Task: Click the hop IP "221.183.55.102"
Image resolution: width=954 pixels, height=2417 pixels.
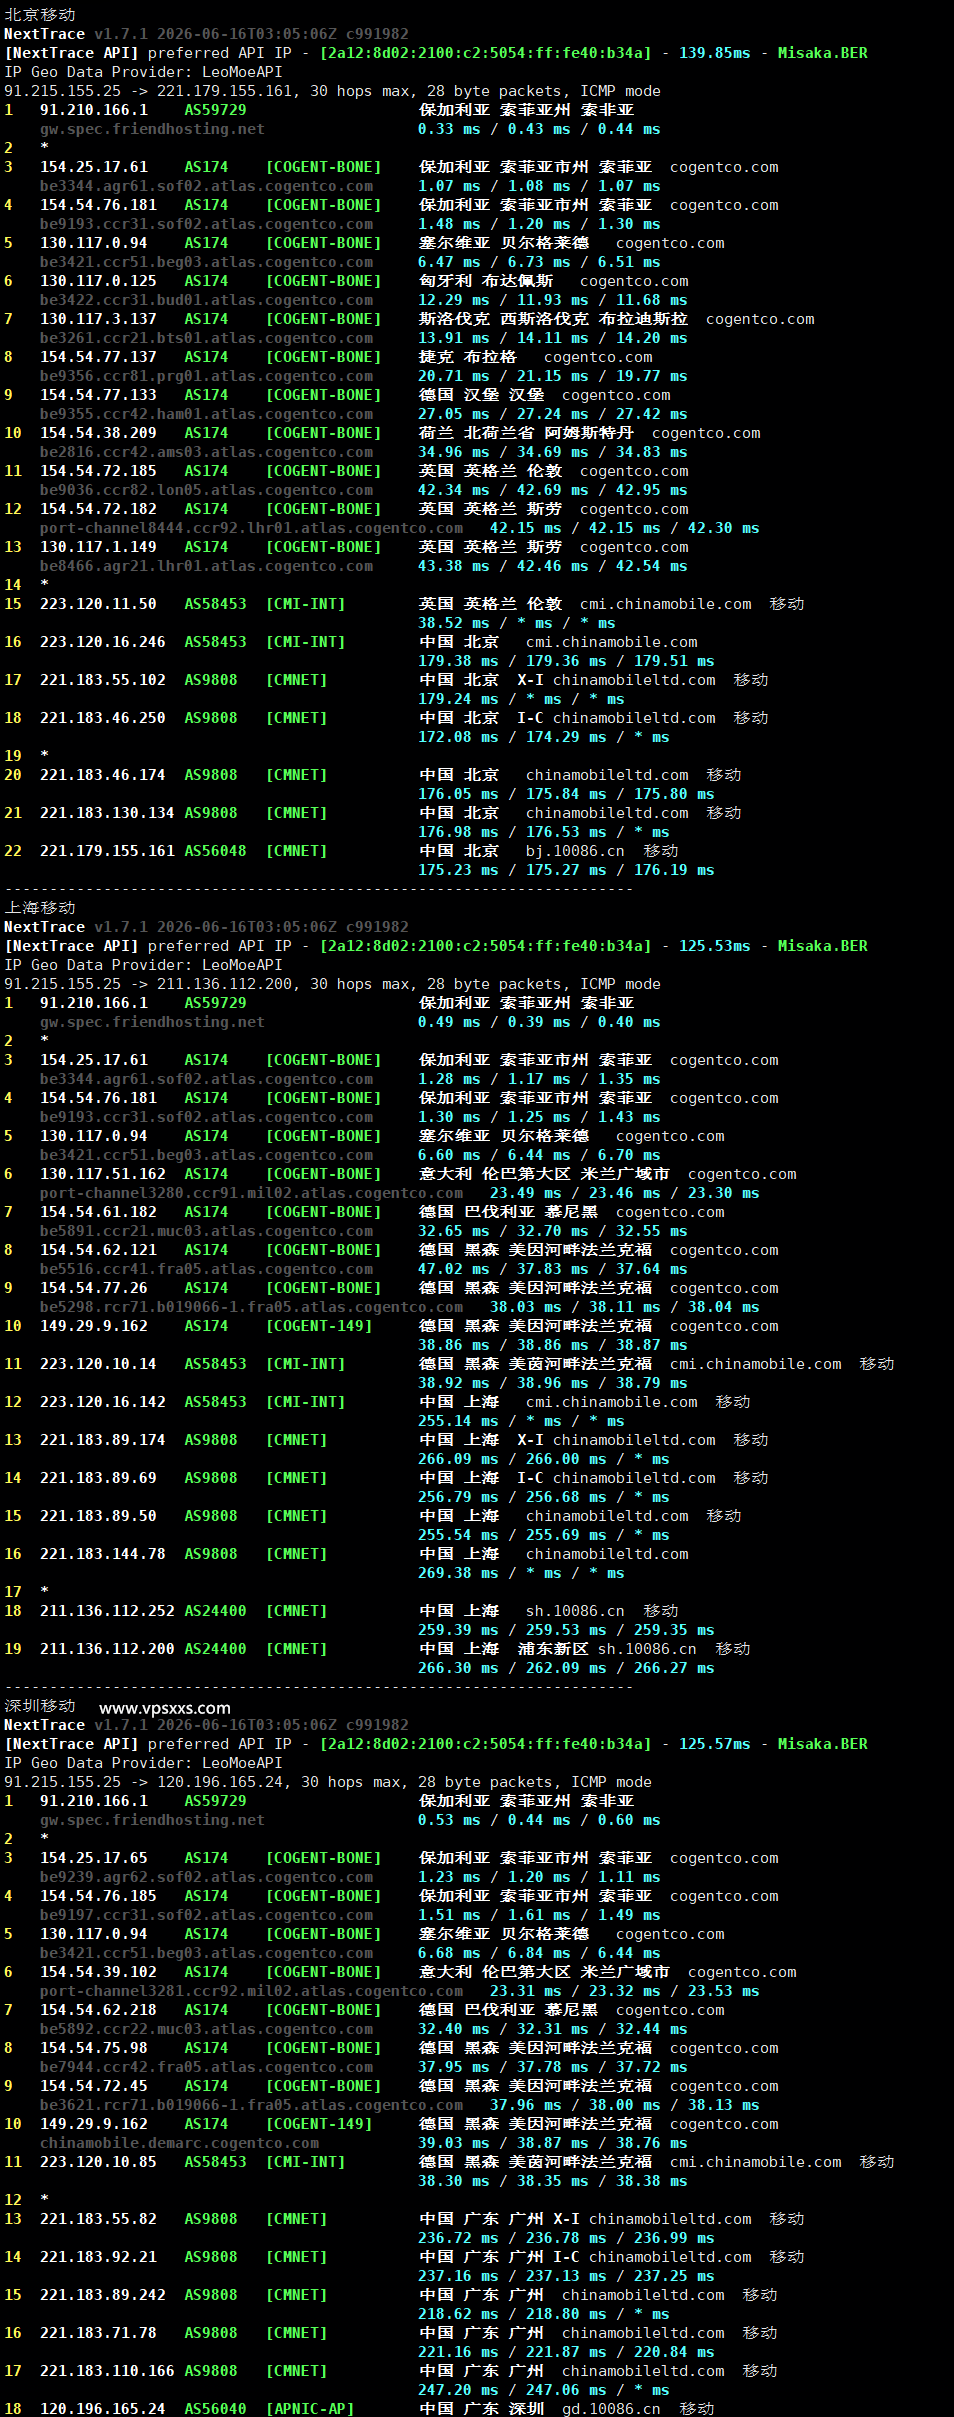Action: point(103,680)
